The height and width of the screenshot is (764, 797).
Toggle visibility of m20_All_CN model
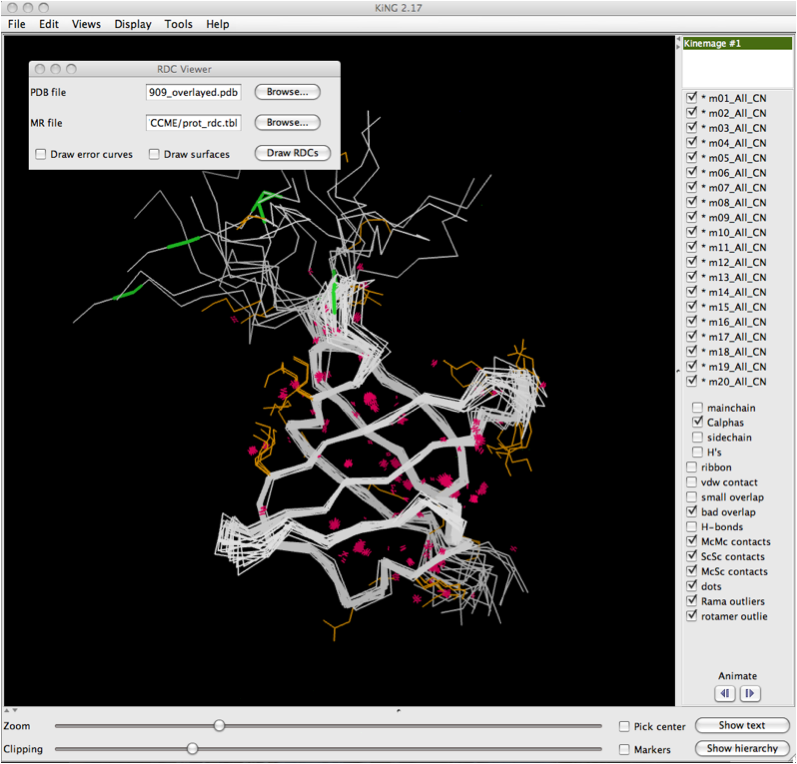point(692,381)
